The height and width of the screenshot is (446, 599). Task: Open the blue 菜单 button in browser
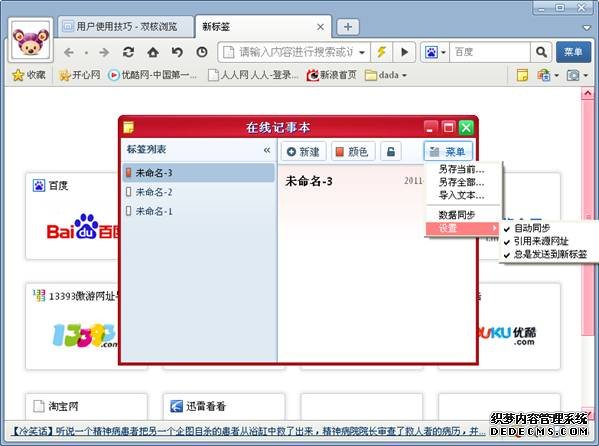(x=573, y=52)
